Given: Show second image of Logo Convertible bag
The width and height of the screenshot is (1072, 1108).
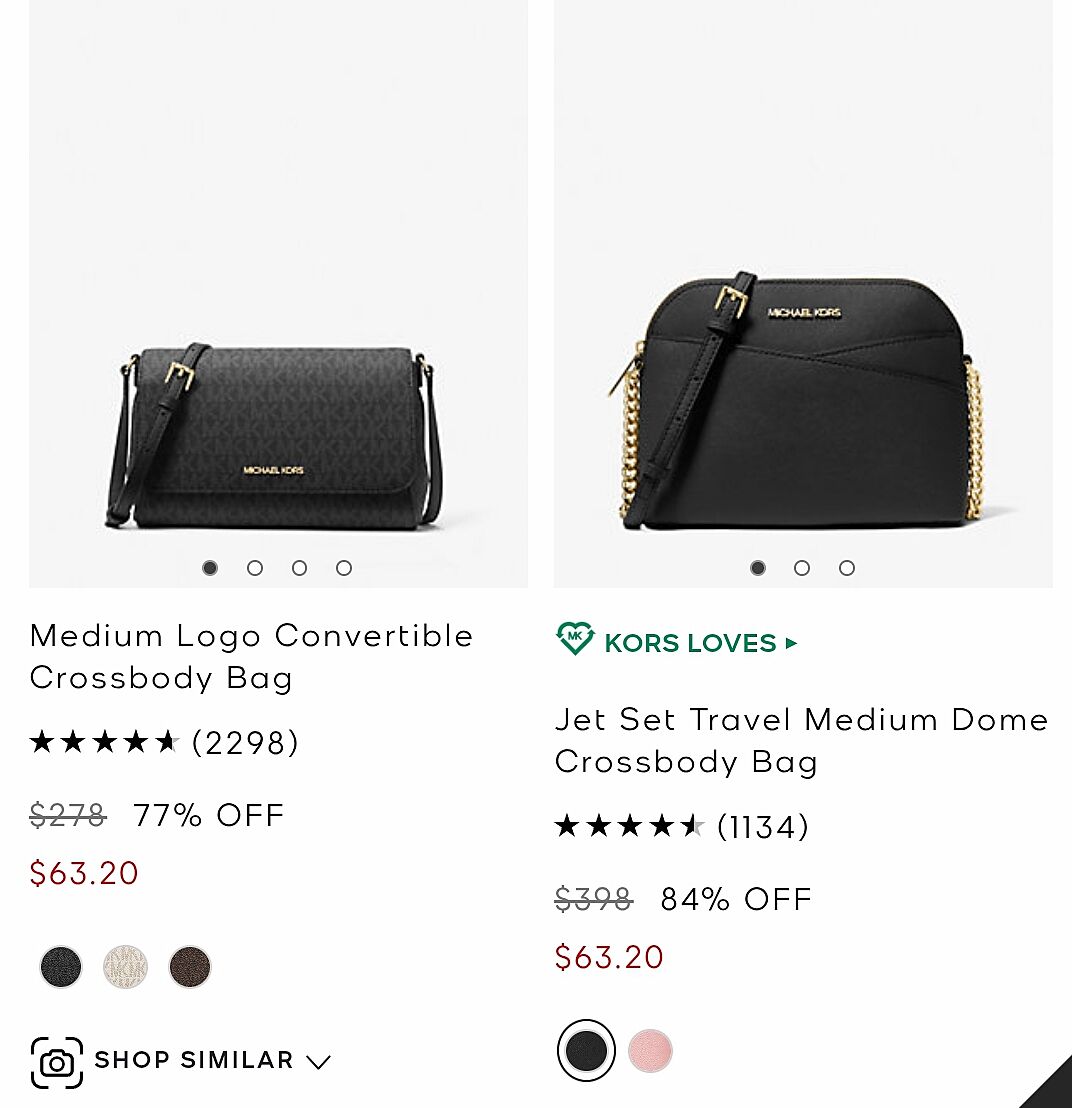Looking at the screenshot, I should click(x=255, y=568).
